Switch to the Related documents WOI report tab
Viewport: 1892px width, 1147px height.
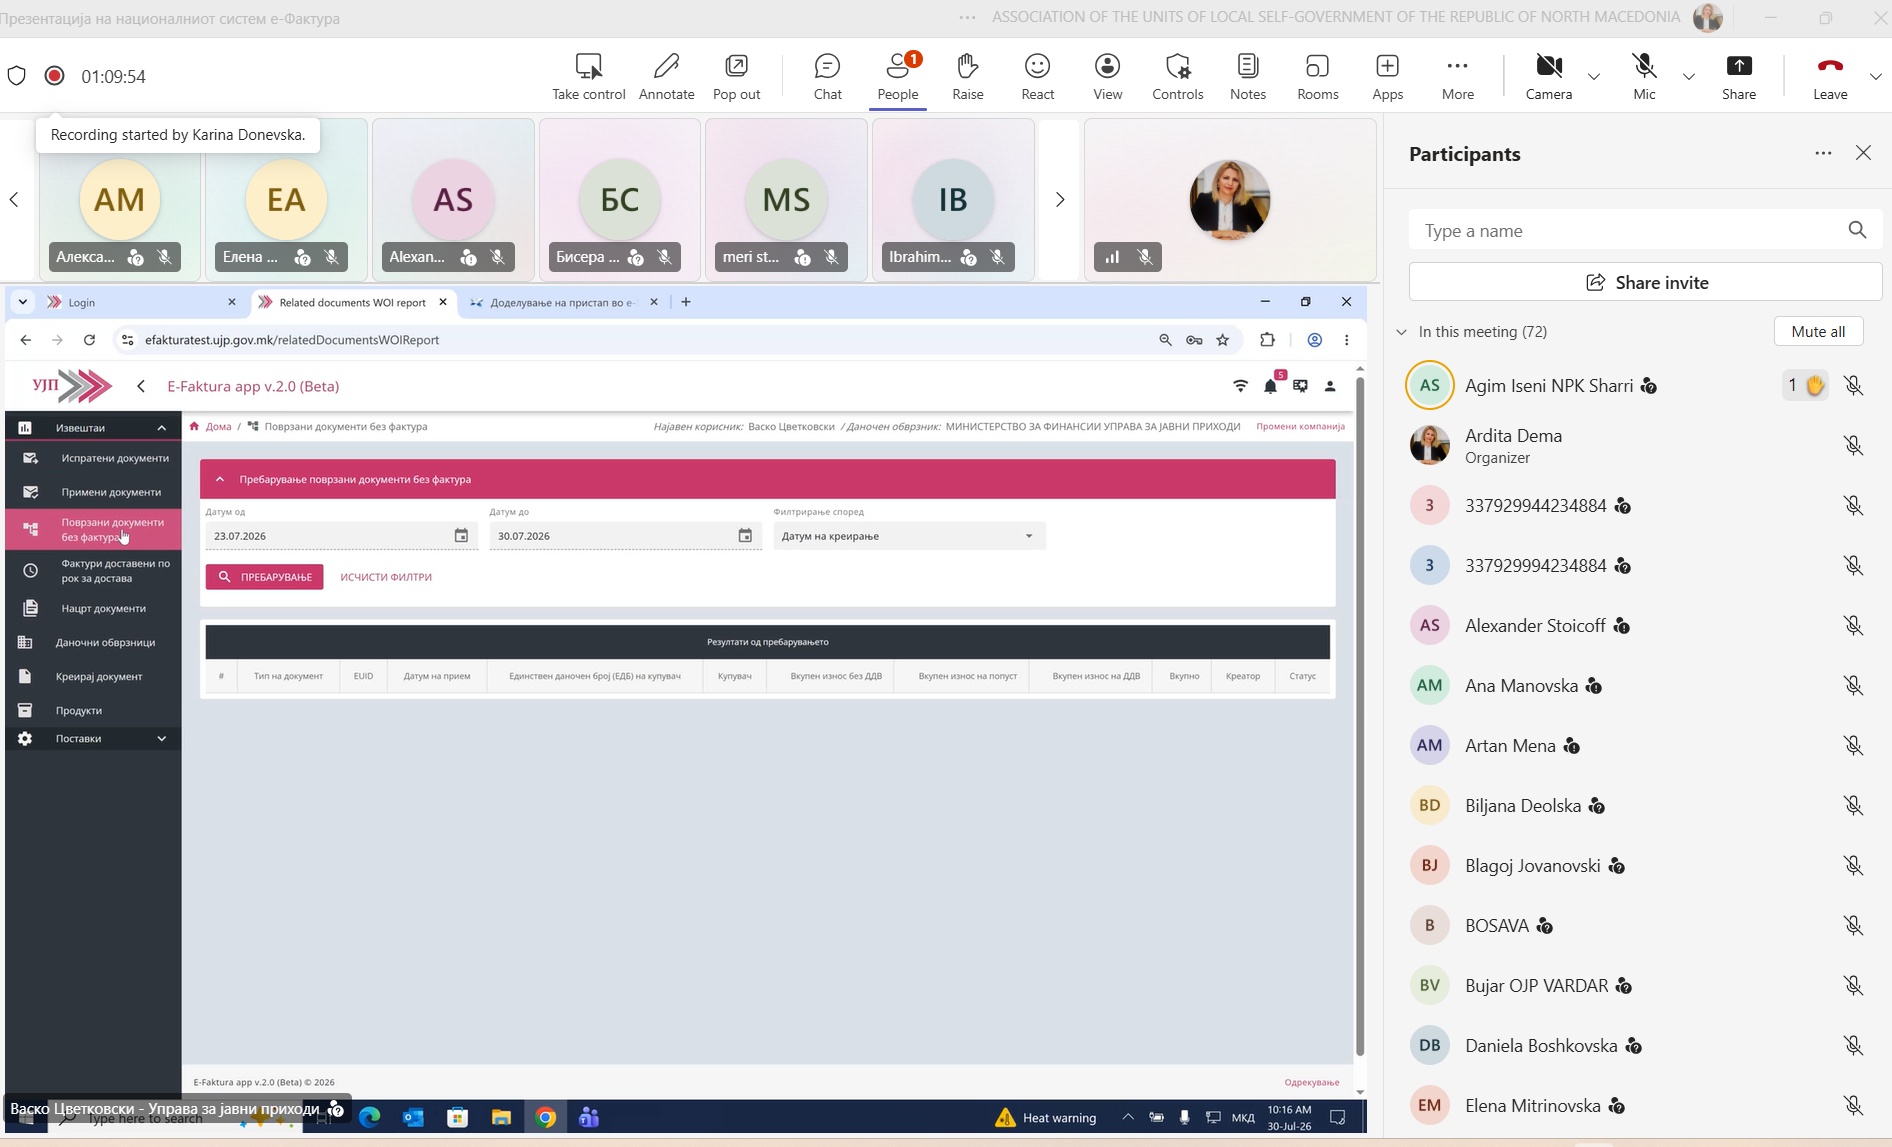352,302
